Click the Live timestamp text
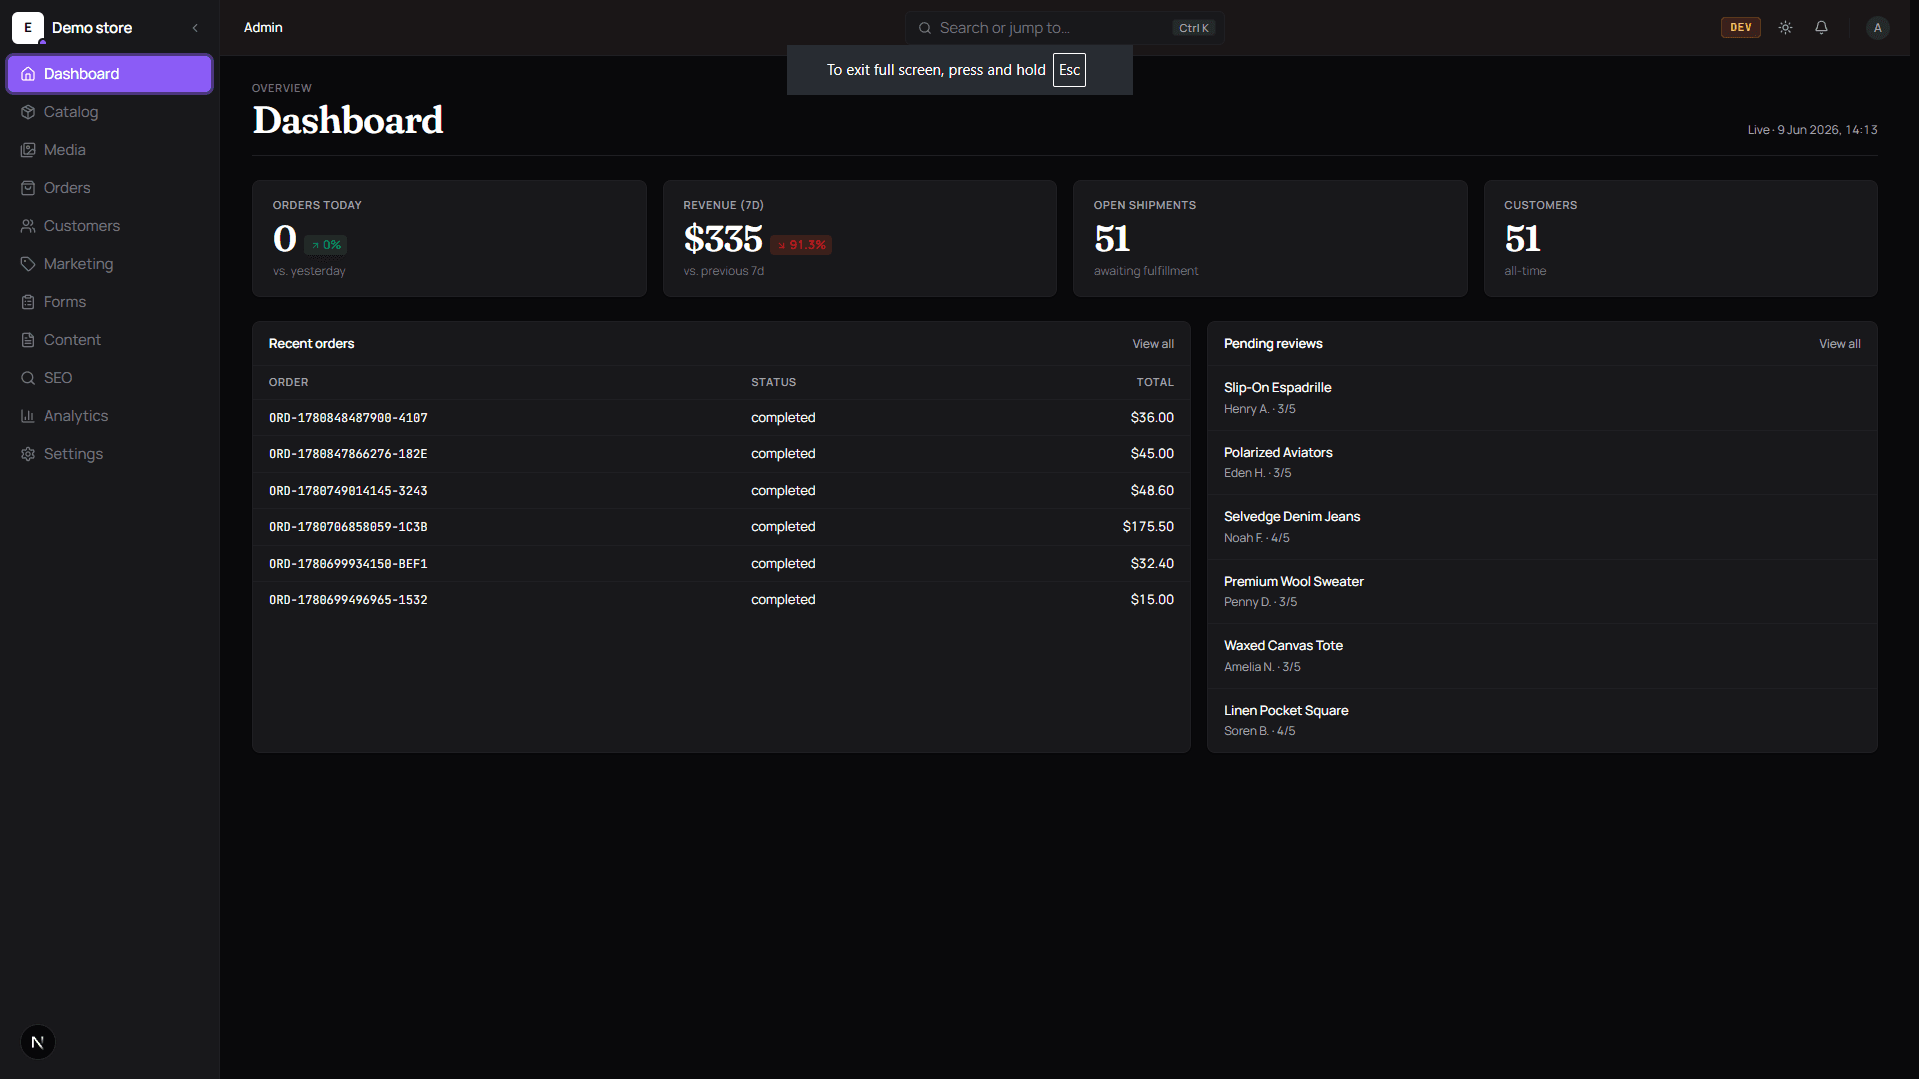This screenshot has width=1919, height=1079. coord(1812,130)
